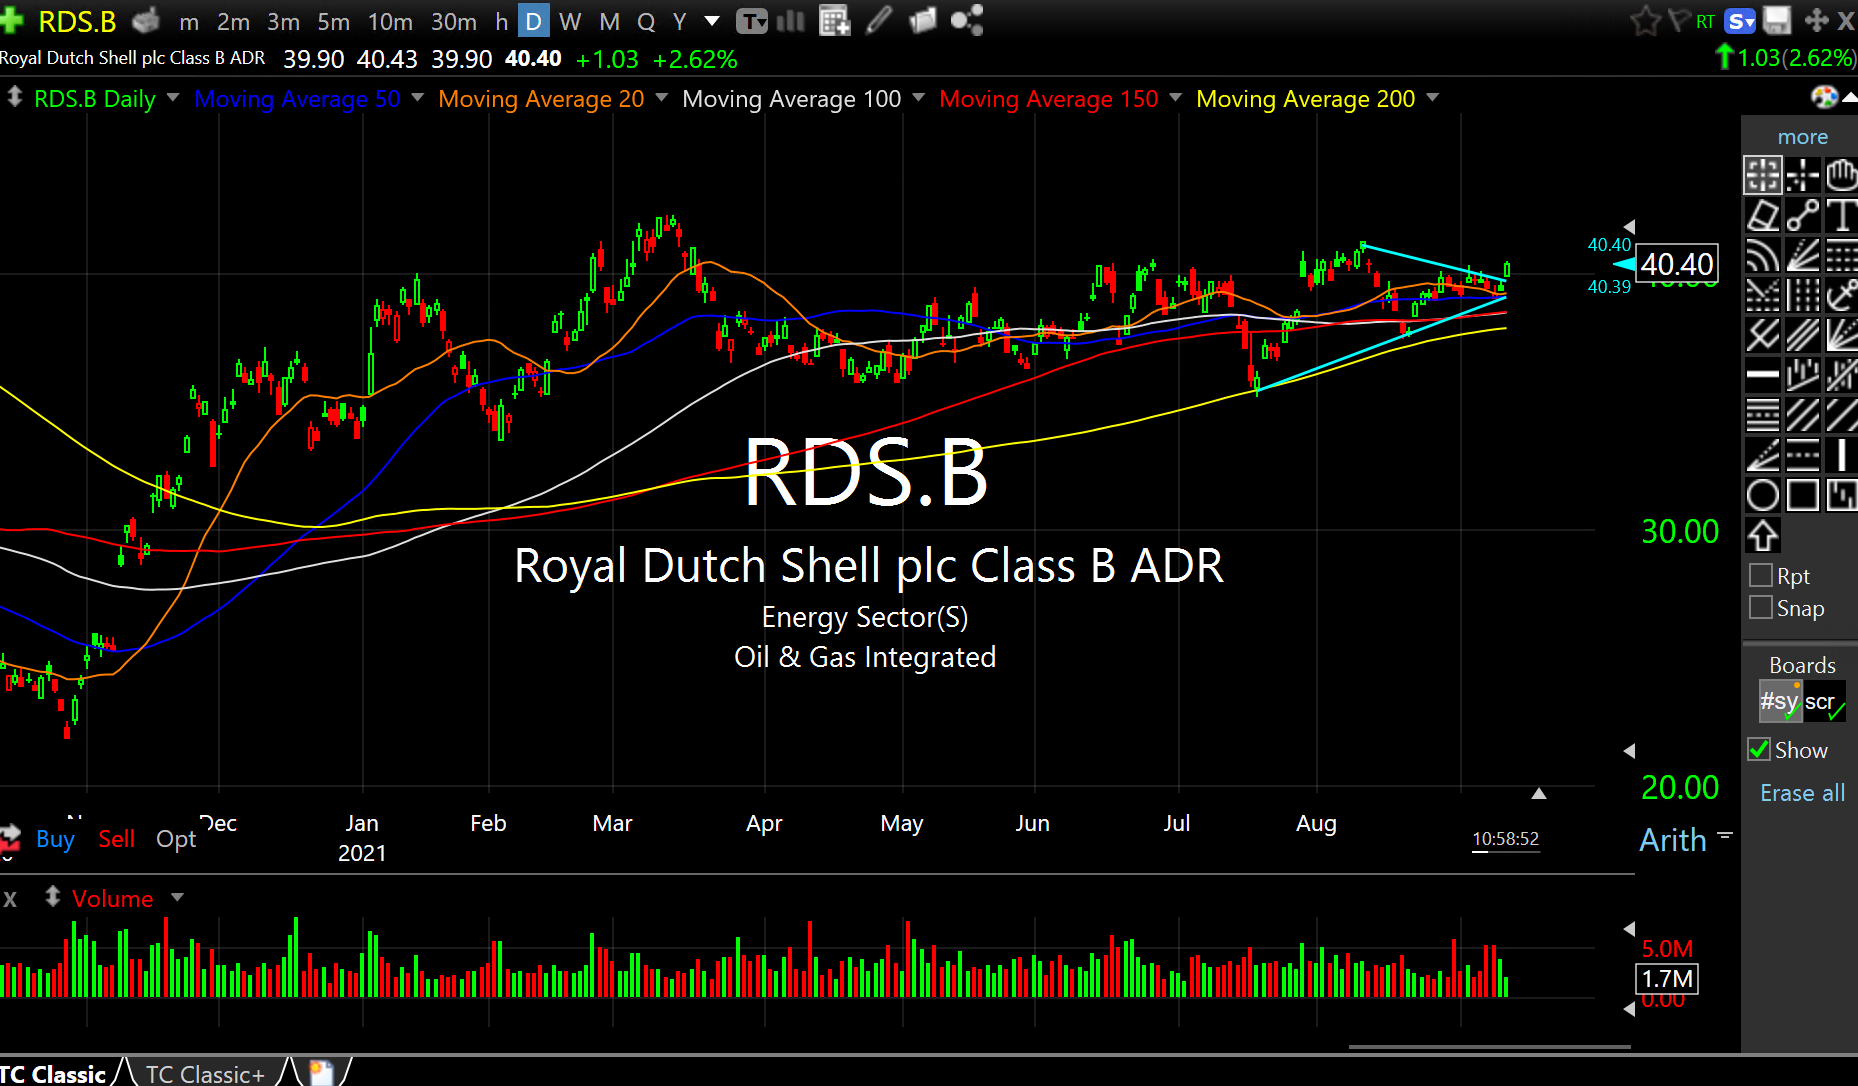Click the bar chart style icon

[x=791, y=21]
